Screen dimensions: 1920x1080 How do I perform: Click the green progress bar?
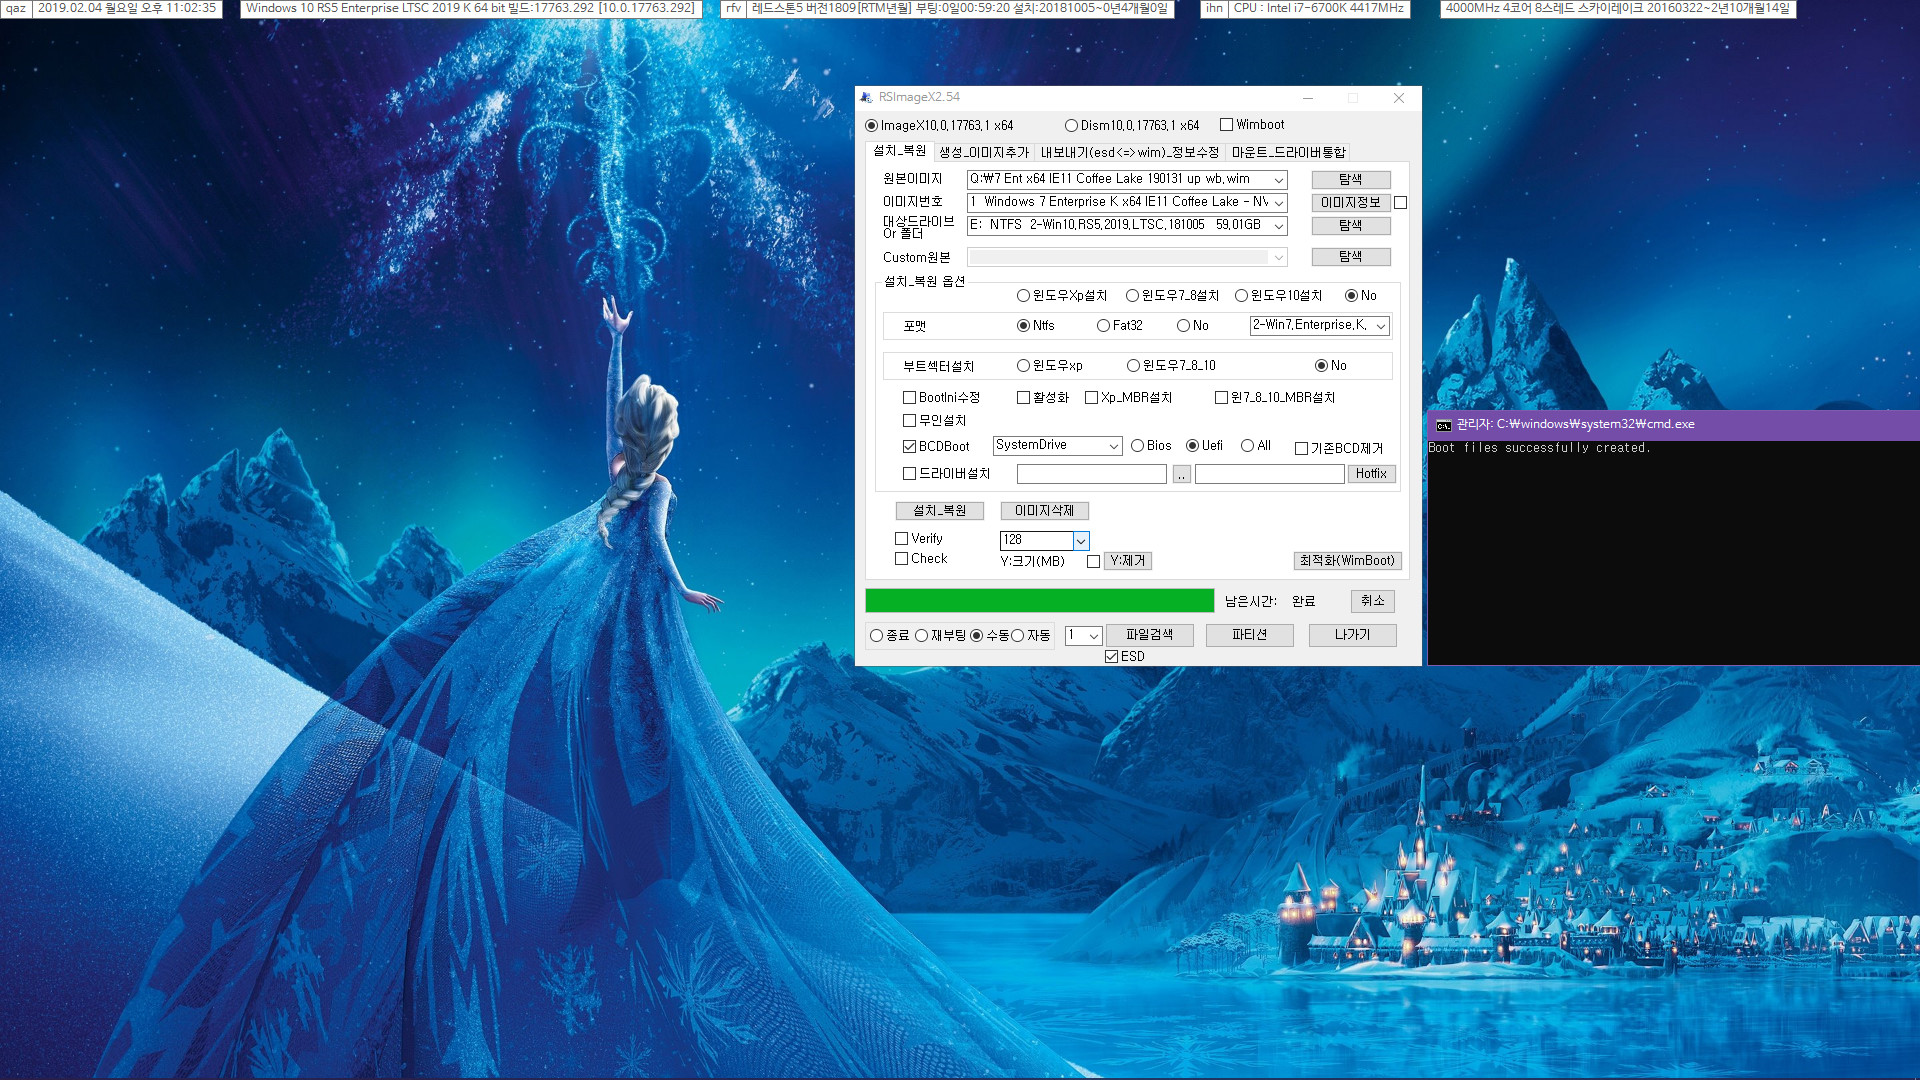coord(1039,600)
